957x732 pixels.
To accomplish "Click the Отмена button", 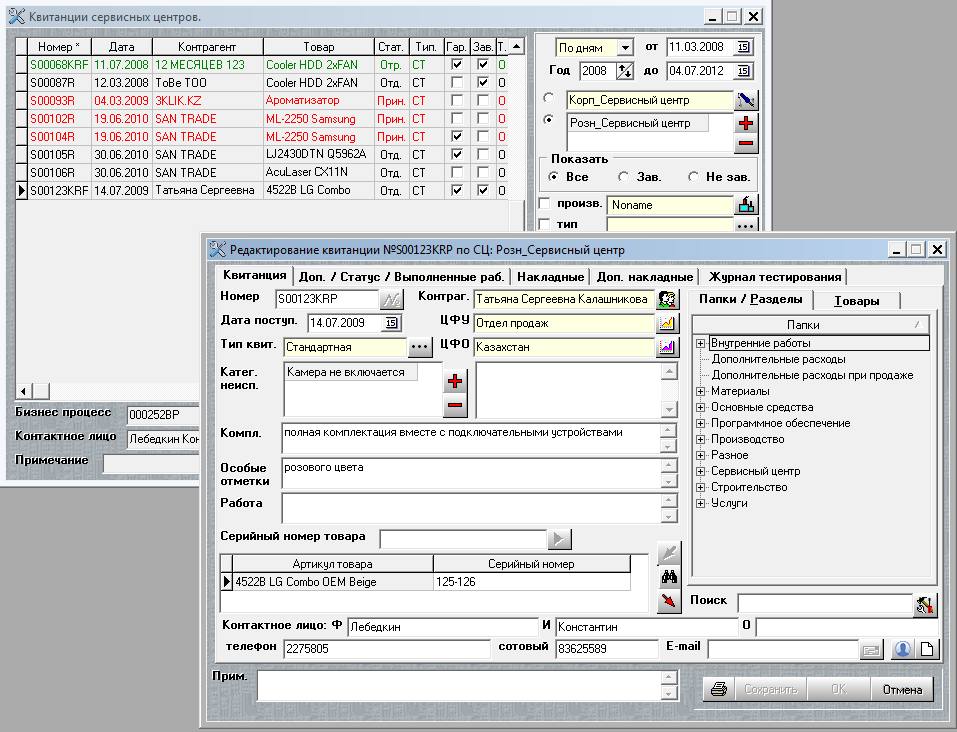I will [x=902, y=689].
